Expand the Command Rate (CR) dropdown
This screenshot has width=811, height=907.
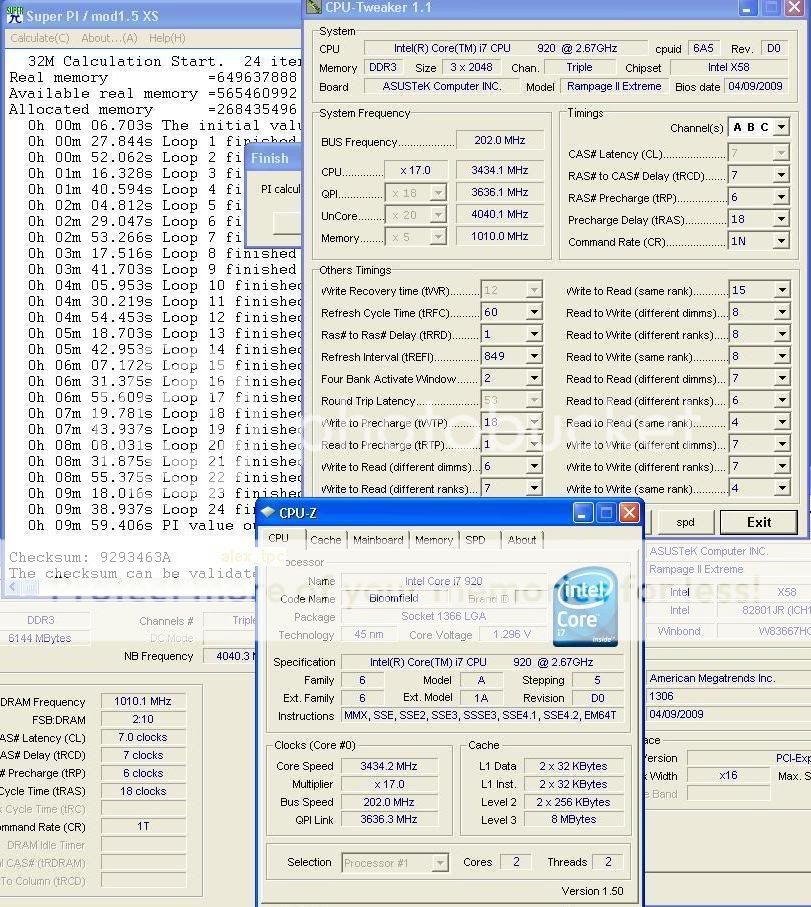tap(781, 241)
